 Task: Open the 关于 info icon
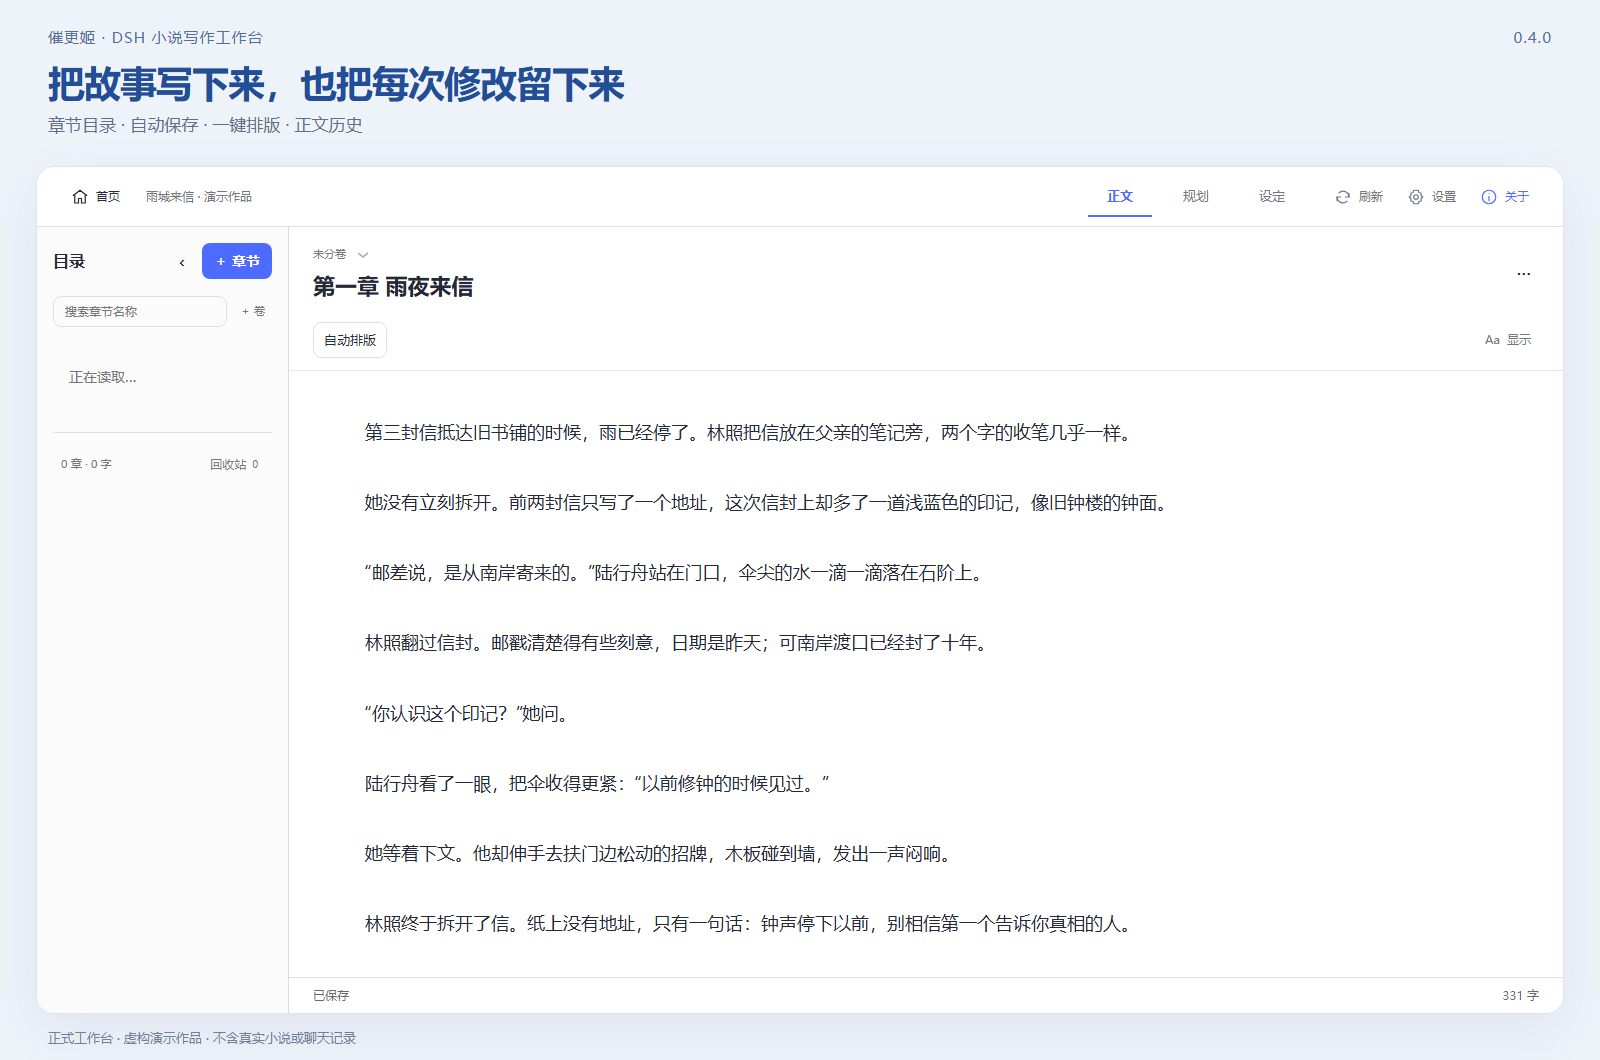tap(1489, 197)
